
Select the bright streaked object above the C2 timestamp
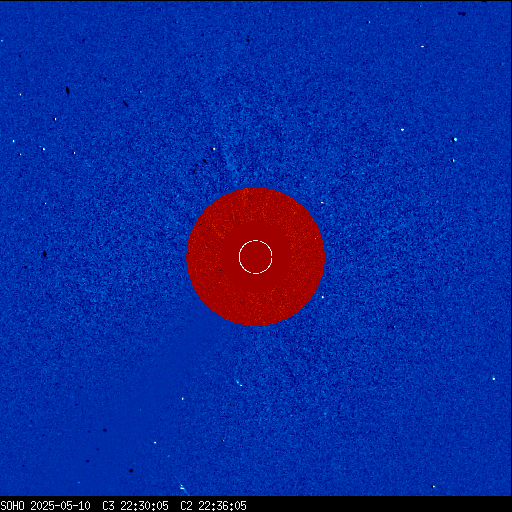183,488
